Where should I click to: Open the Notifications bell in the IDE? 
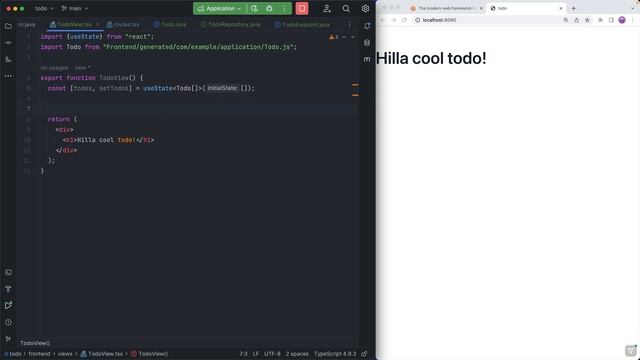[x=367, y=26]
